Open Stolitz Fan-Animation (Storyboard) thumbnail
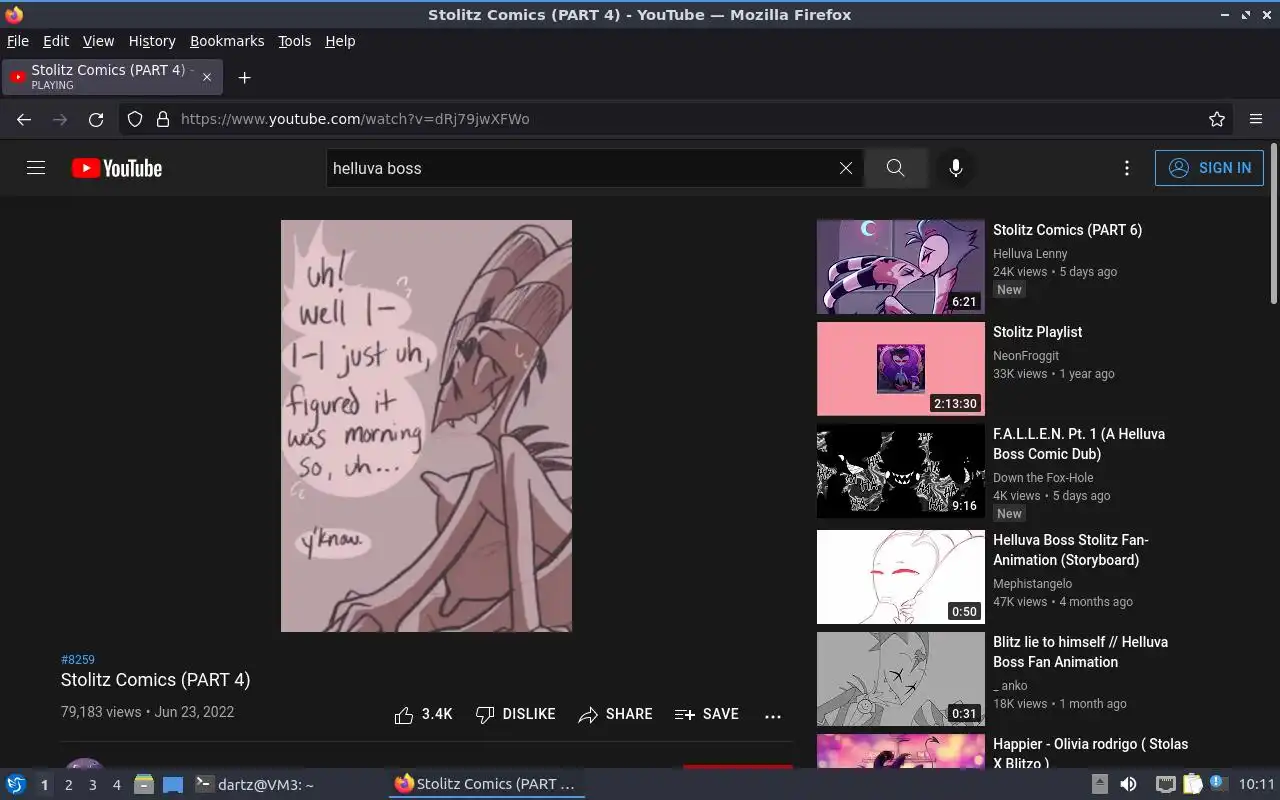 click(x=901, y=577)
